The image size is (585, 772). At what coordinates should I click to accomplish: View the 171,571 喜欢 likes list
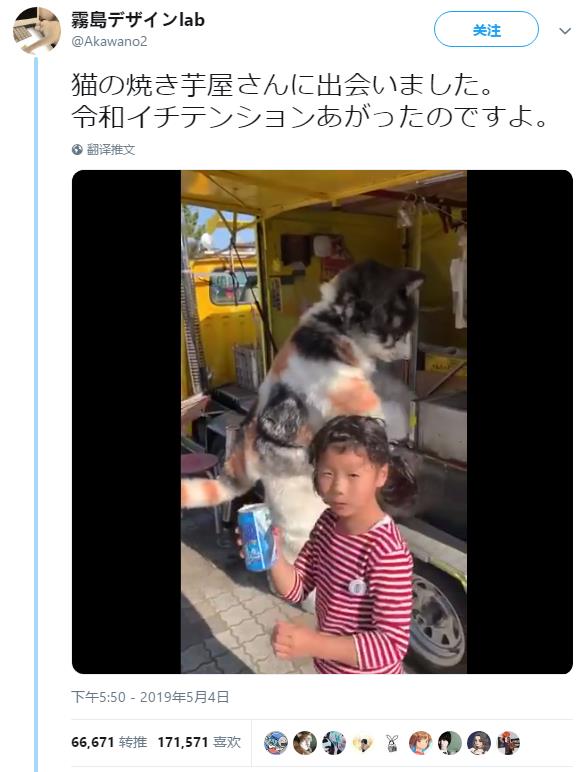(x=199, y=742)
